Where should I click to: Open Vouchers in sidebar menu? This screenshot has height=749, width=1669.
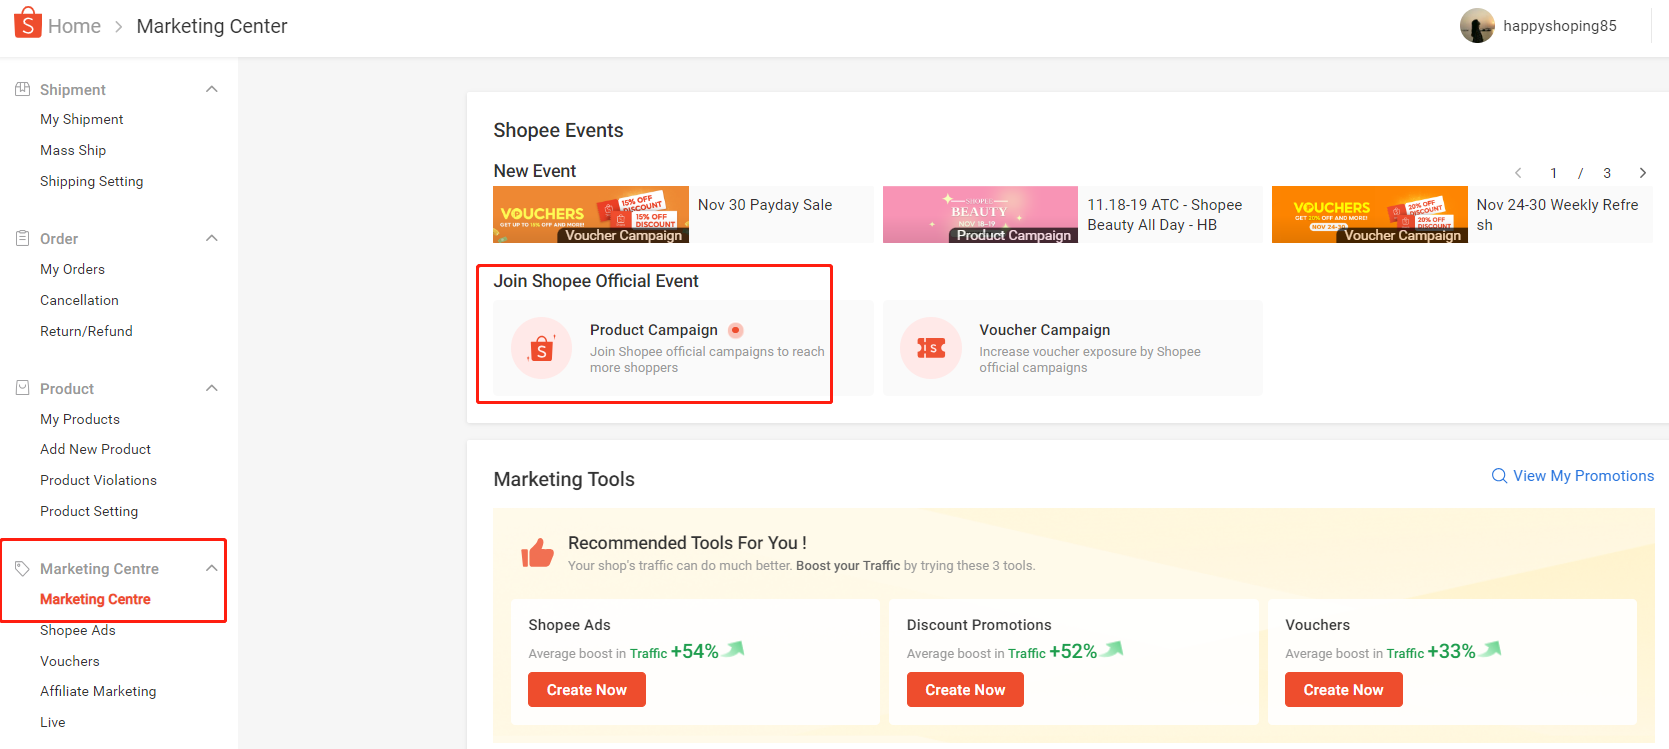coord(70,661)
